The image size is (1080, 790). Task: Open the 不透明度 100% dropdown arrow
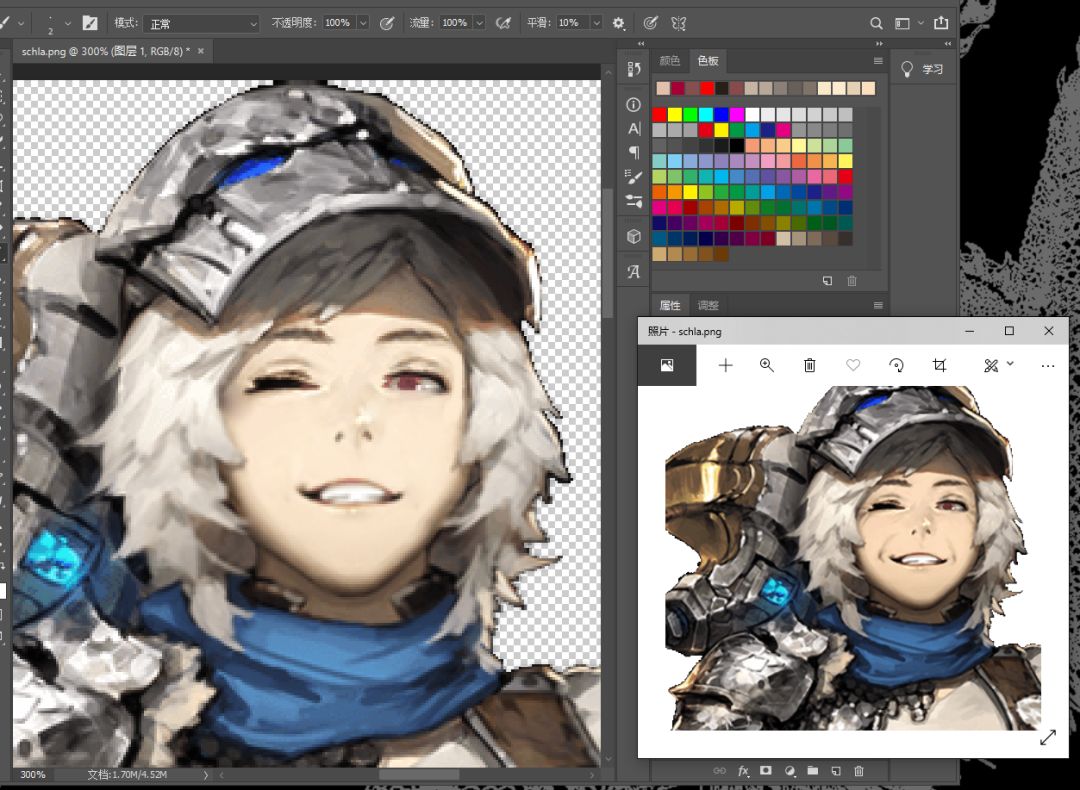pyautogui.click(x=363, y=23)
